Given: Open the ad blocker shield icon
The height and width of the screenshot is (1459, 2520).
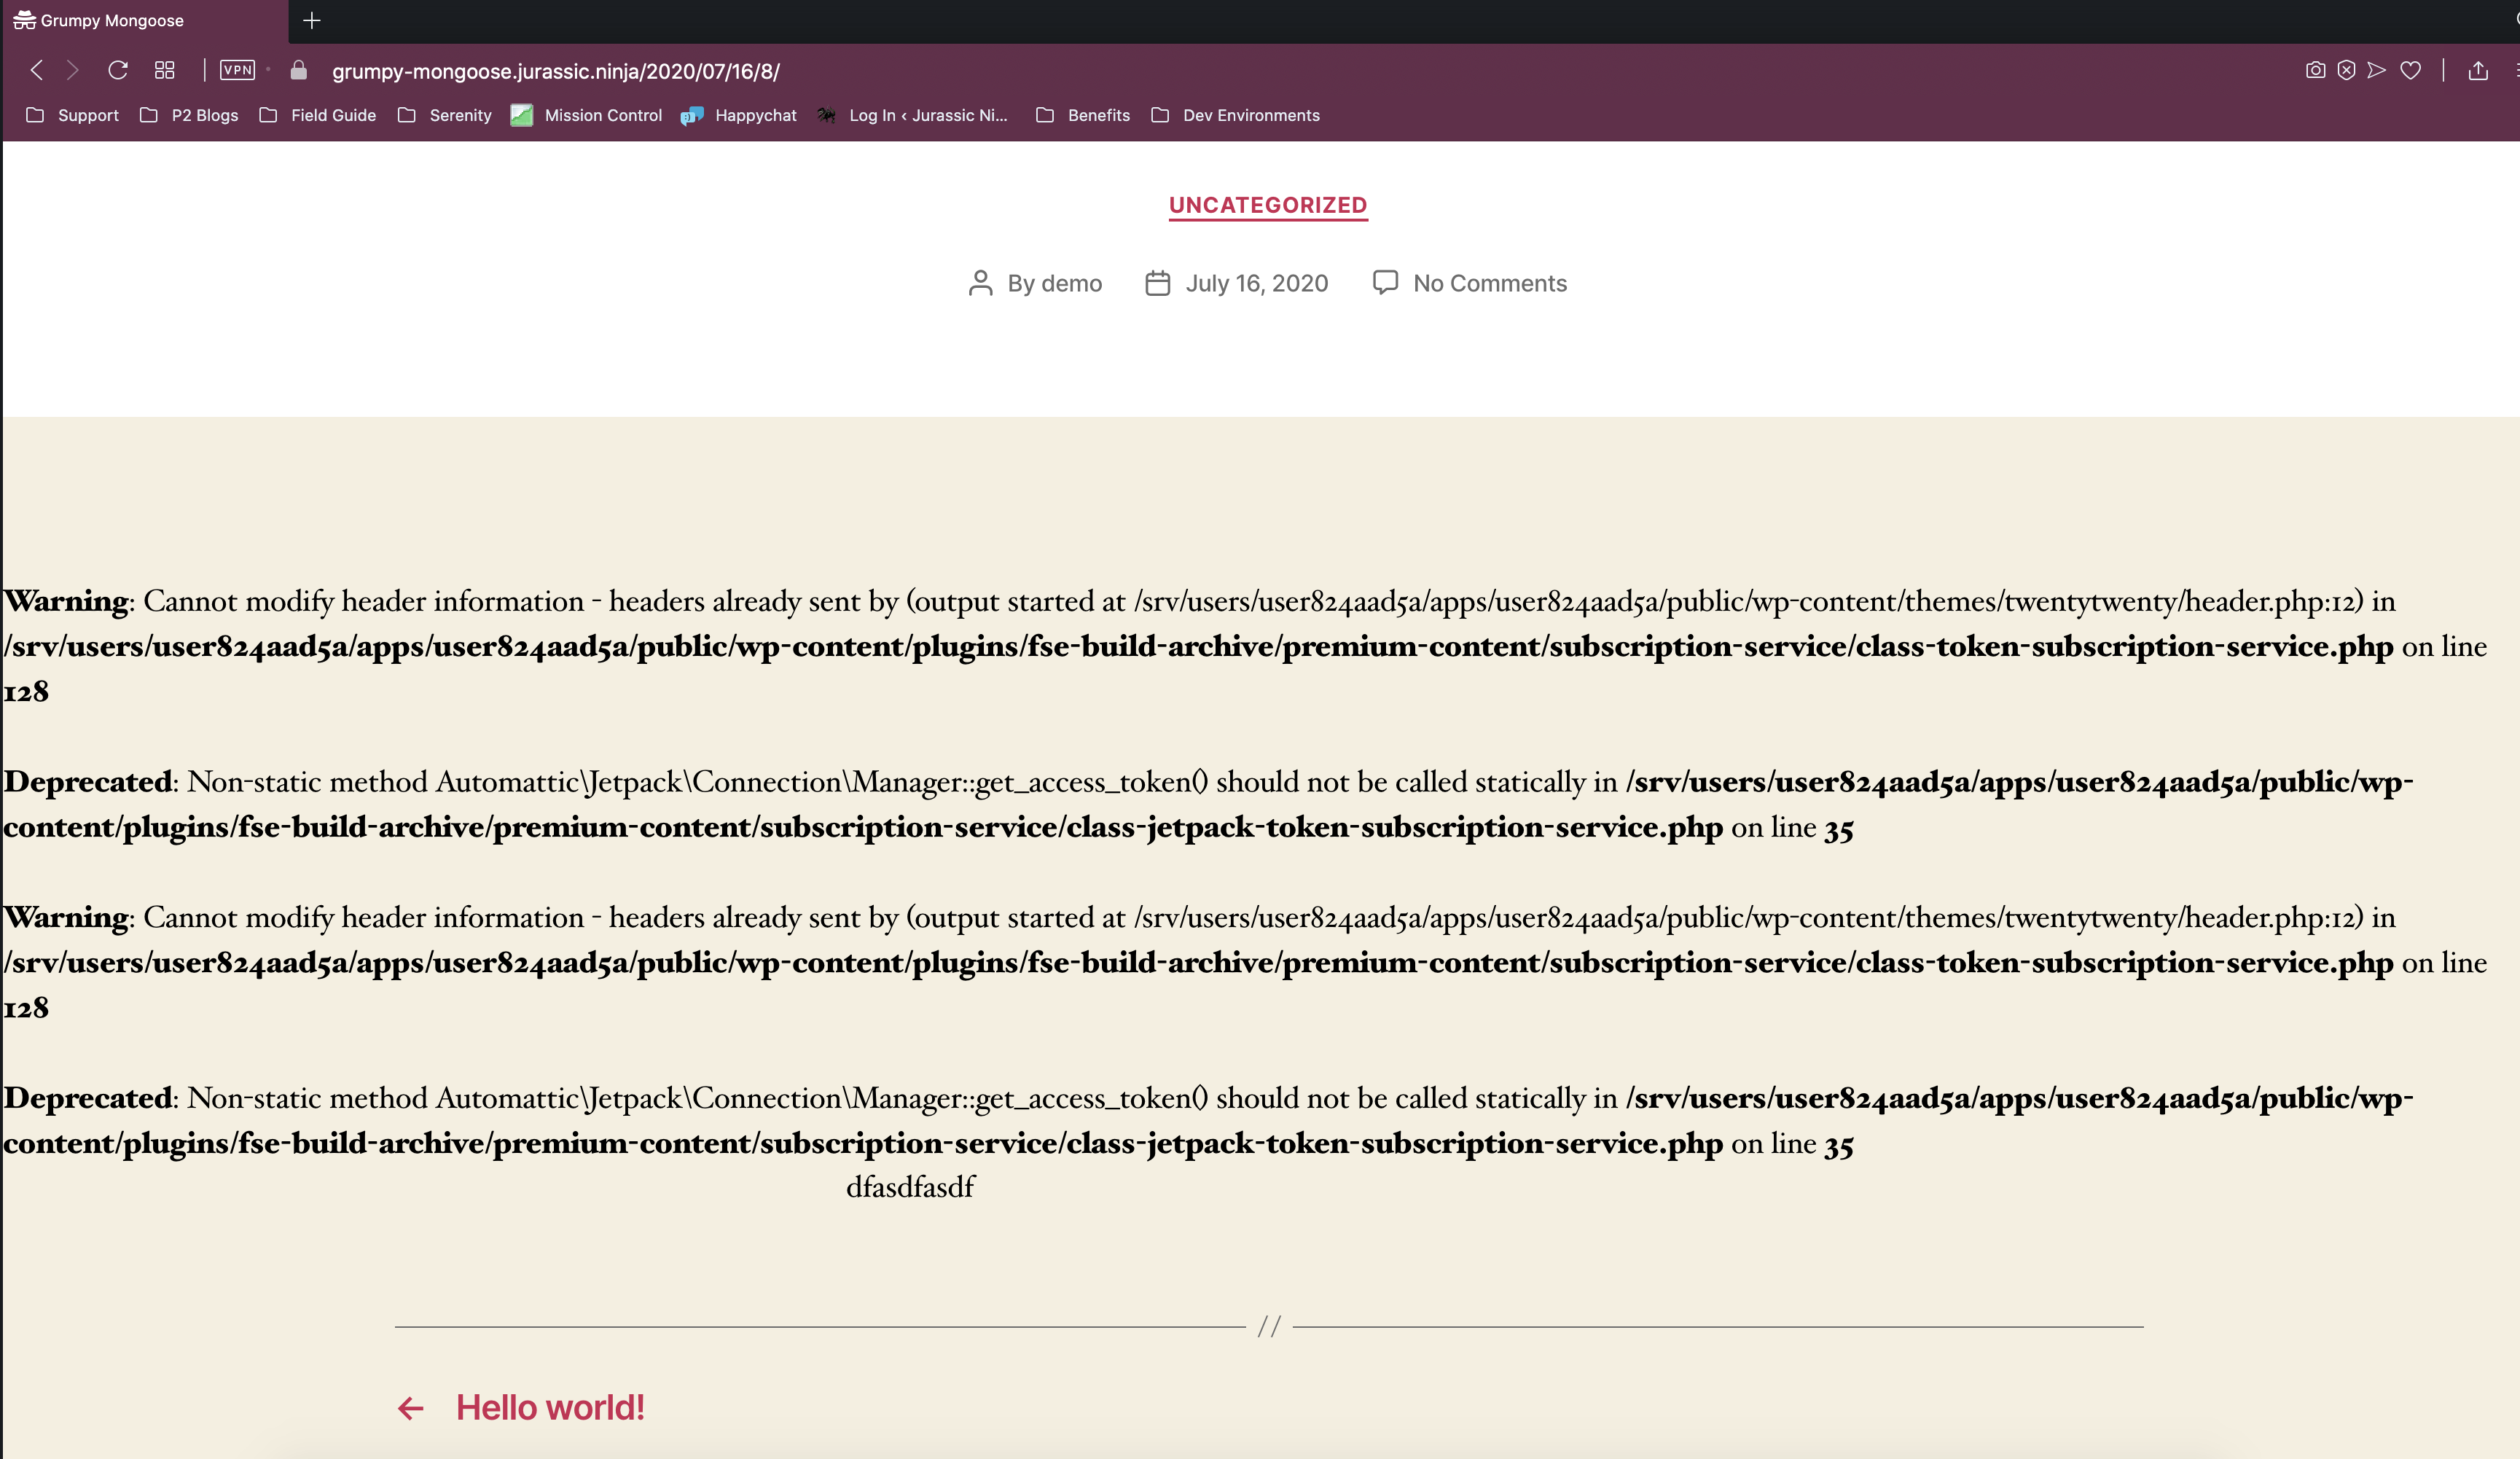Looking at the screenshot, I should pos(2346,70).
